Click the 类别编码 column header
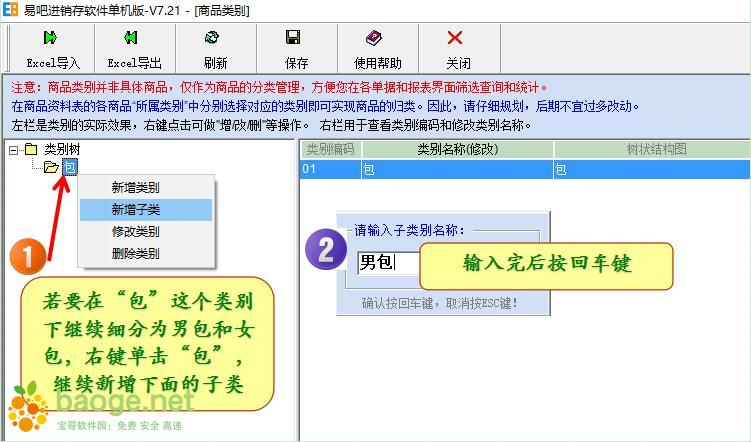This screenshot has width=751, height=442. click(330, 149)
